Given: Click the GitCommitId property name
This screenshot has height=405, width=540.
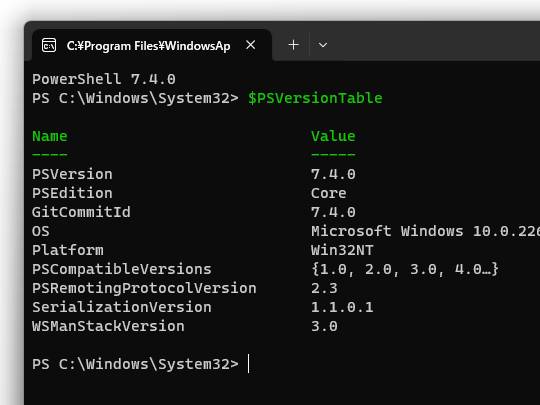Looking at the screenshot, I should [x=81, y=212].
